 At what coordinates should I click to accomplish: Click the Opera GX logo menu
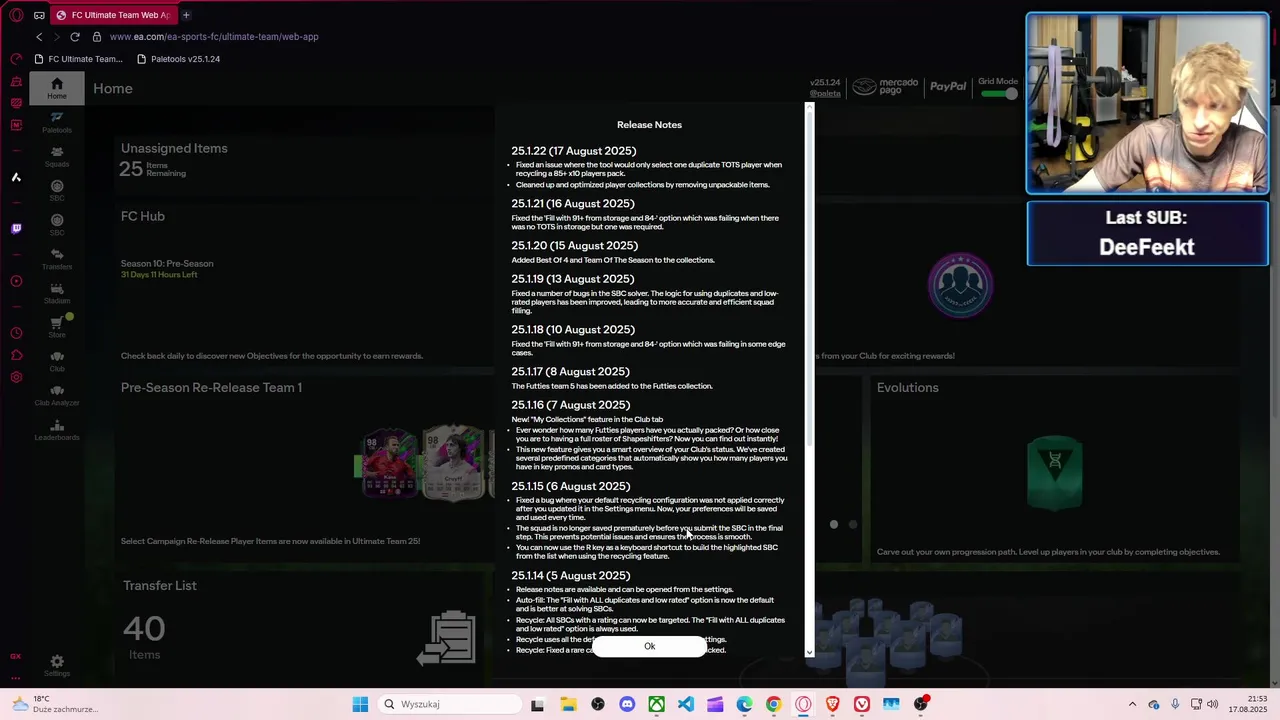pos(16,15)
